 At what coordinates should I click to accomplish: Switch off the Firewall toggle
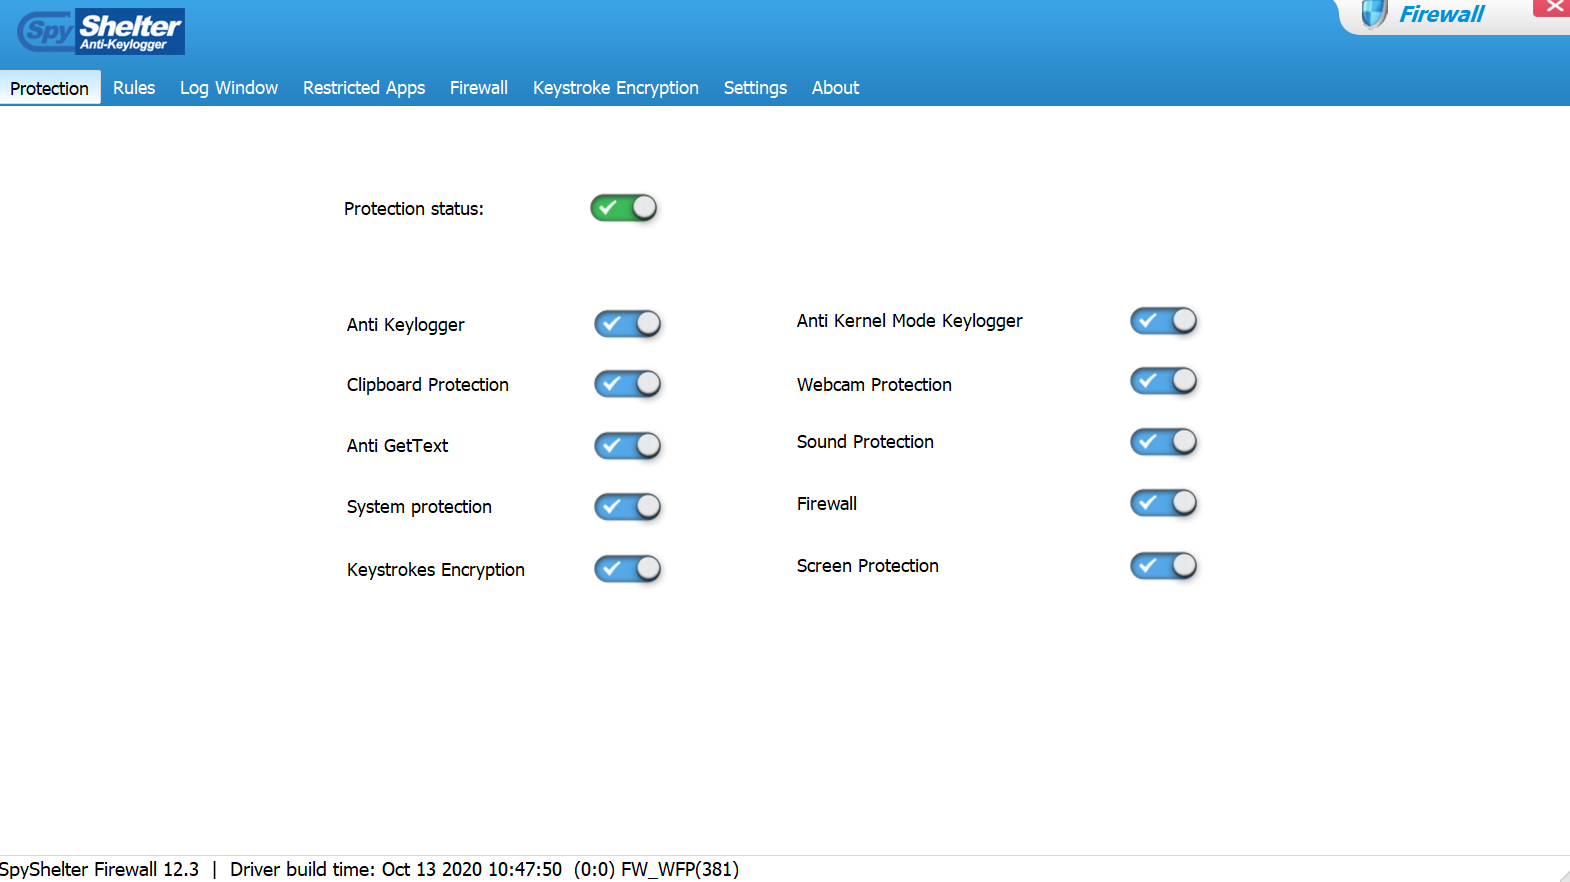(1164, 503)
